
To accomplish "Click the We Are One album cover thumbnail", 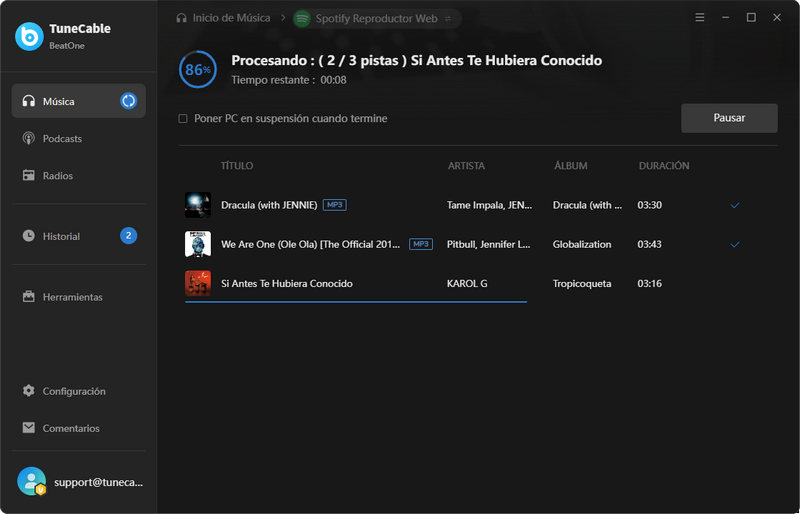I will point(198,244).
